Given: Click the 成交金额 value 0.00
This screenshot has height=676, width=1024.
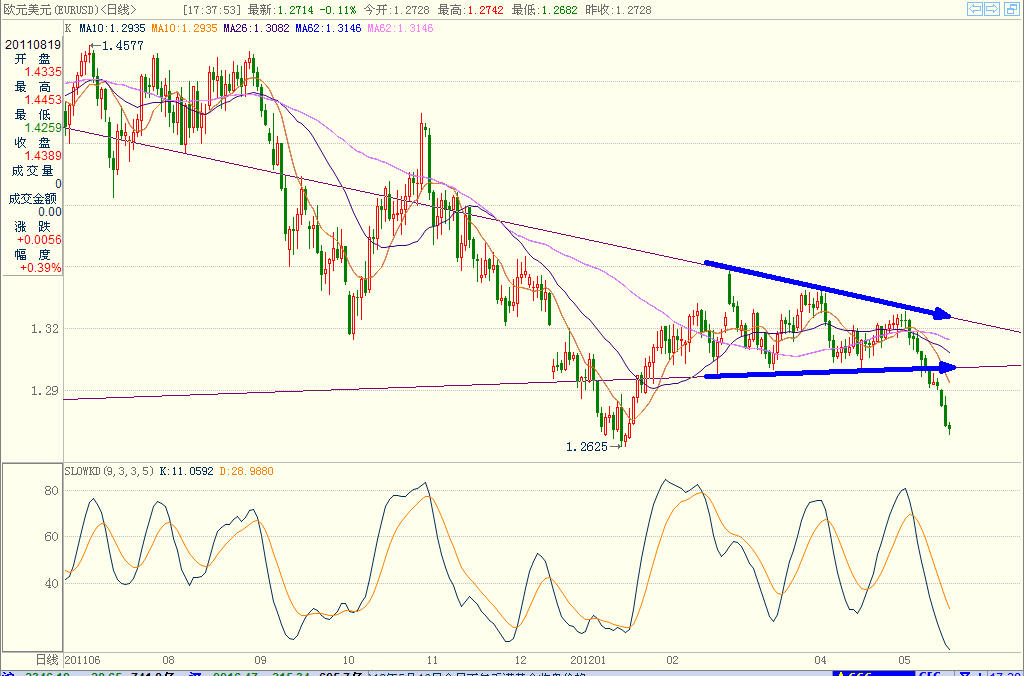Looking at the screenshot, I should (50, 212).
